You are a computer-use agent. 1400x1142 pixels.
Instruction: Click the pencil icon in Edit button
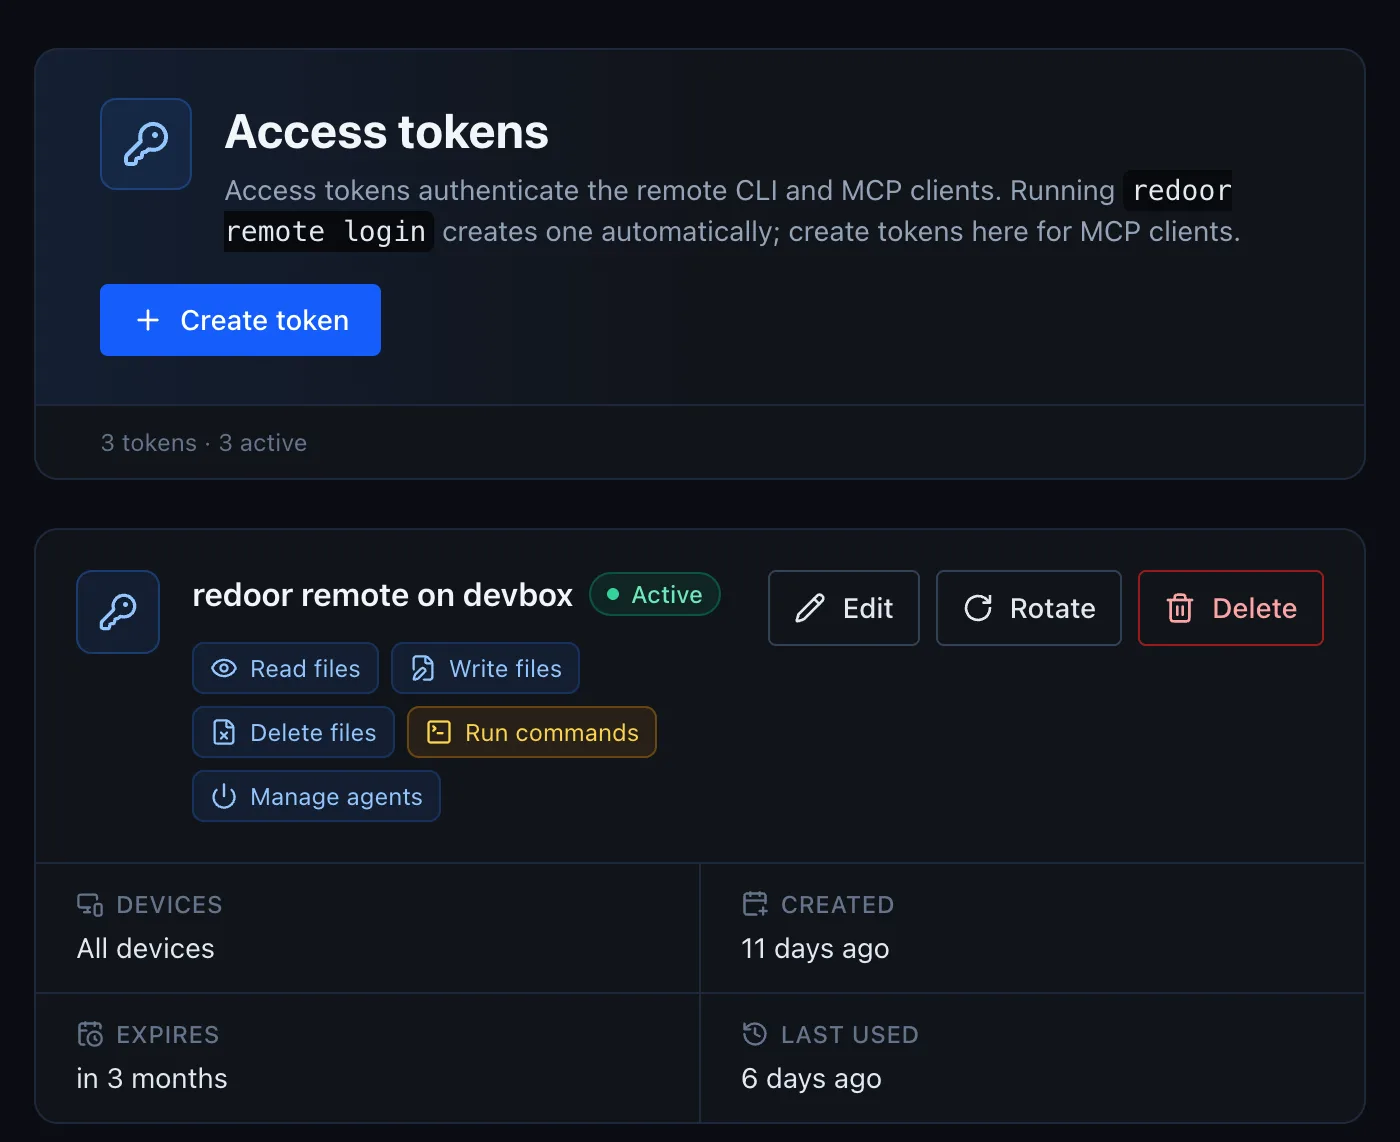(810, 608)
